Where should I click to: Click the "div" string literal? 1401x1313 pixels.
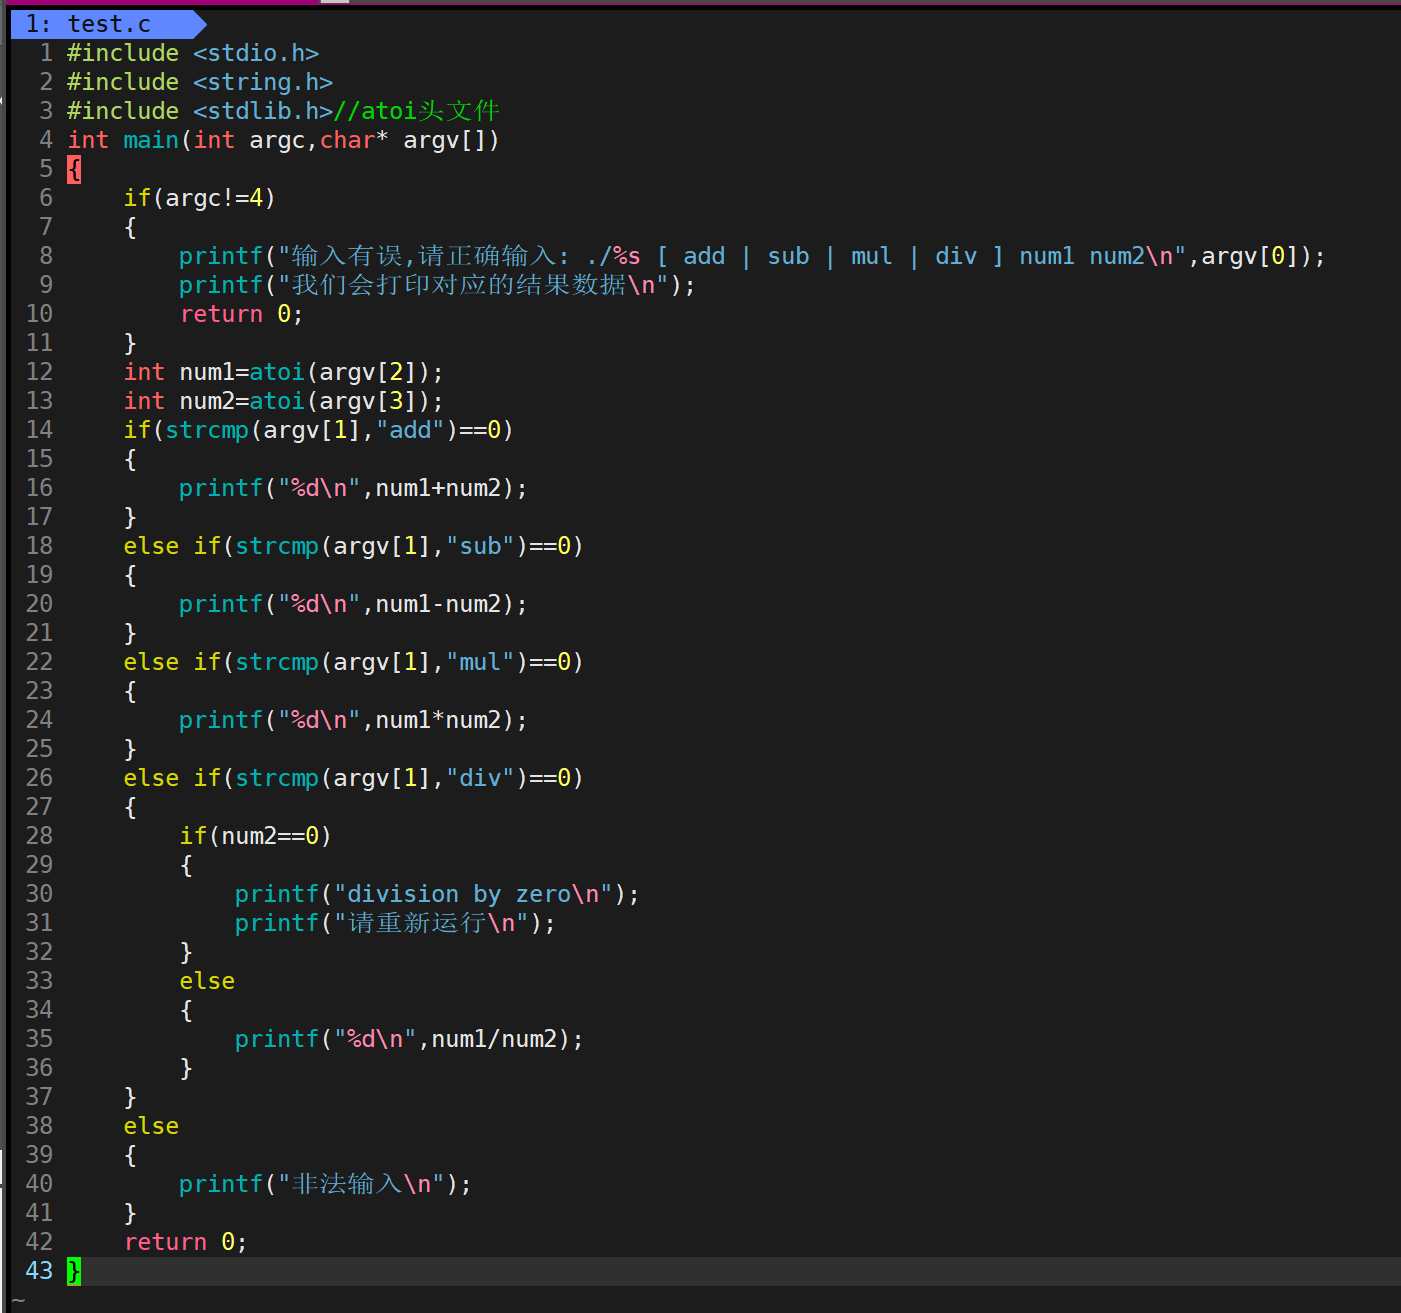tap(480, 778)
